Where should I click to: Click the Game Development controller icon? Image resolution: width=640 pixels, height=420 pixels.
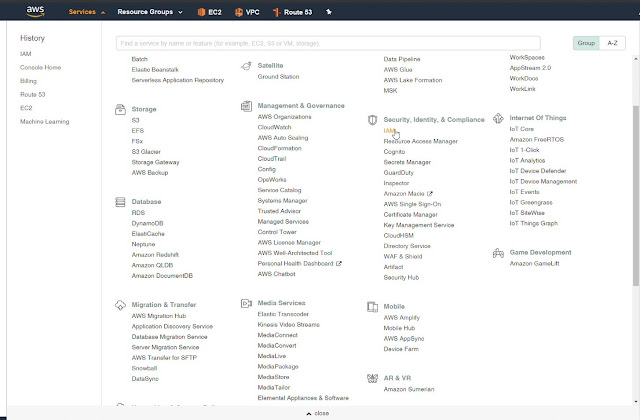(498, 253)
